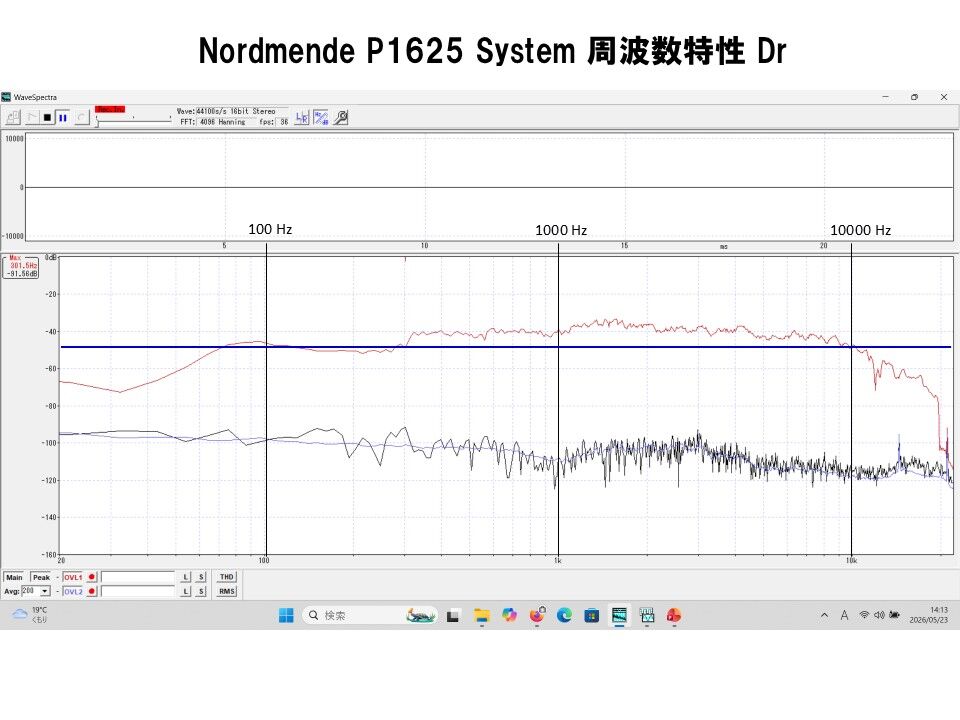
Task: Click the speaker volume tray icon
Action: (879, 615)
